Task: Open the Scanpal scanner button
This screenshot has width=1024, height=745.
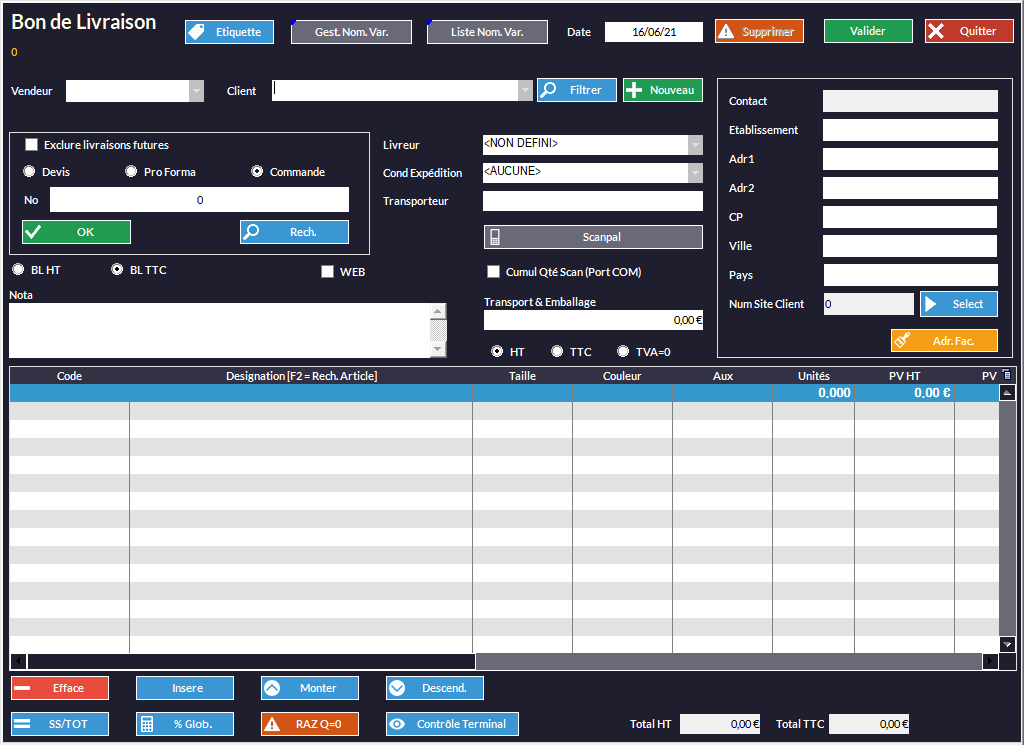Action: point(593,237)
